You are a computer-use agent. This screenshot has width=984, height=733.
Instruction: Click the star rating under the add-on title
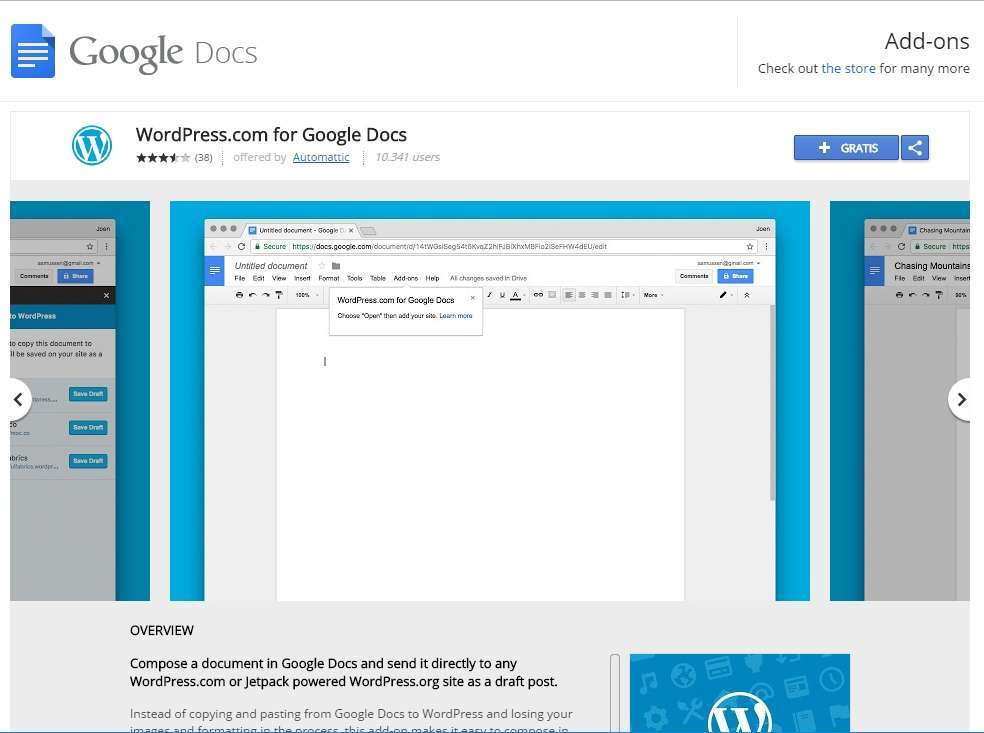pyautogui.click(x=163, y=158)
